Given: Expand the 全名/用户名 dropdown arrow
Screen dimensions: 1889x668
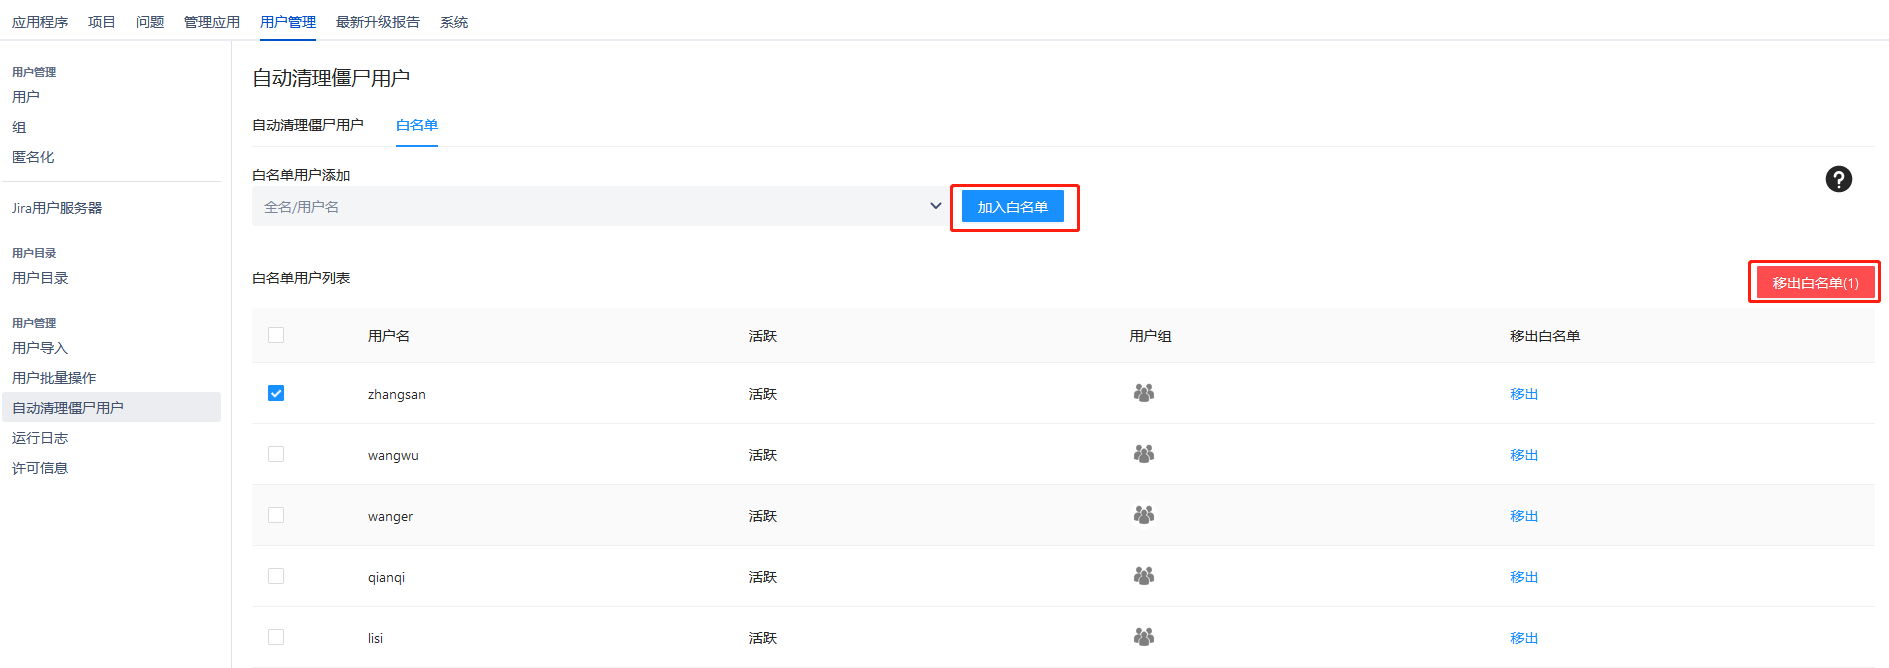Looking at the screenshot, I should coord(935,206).
